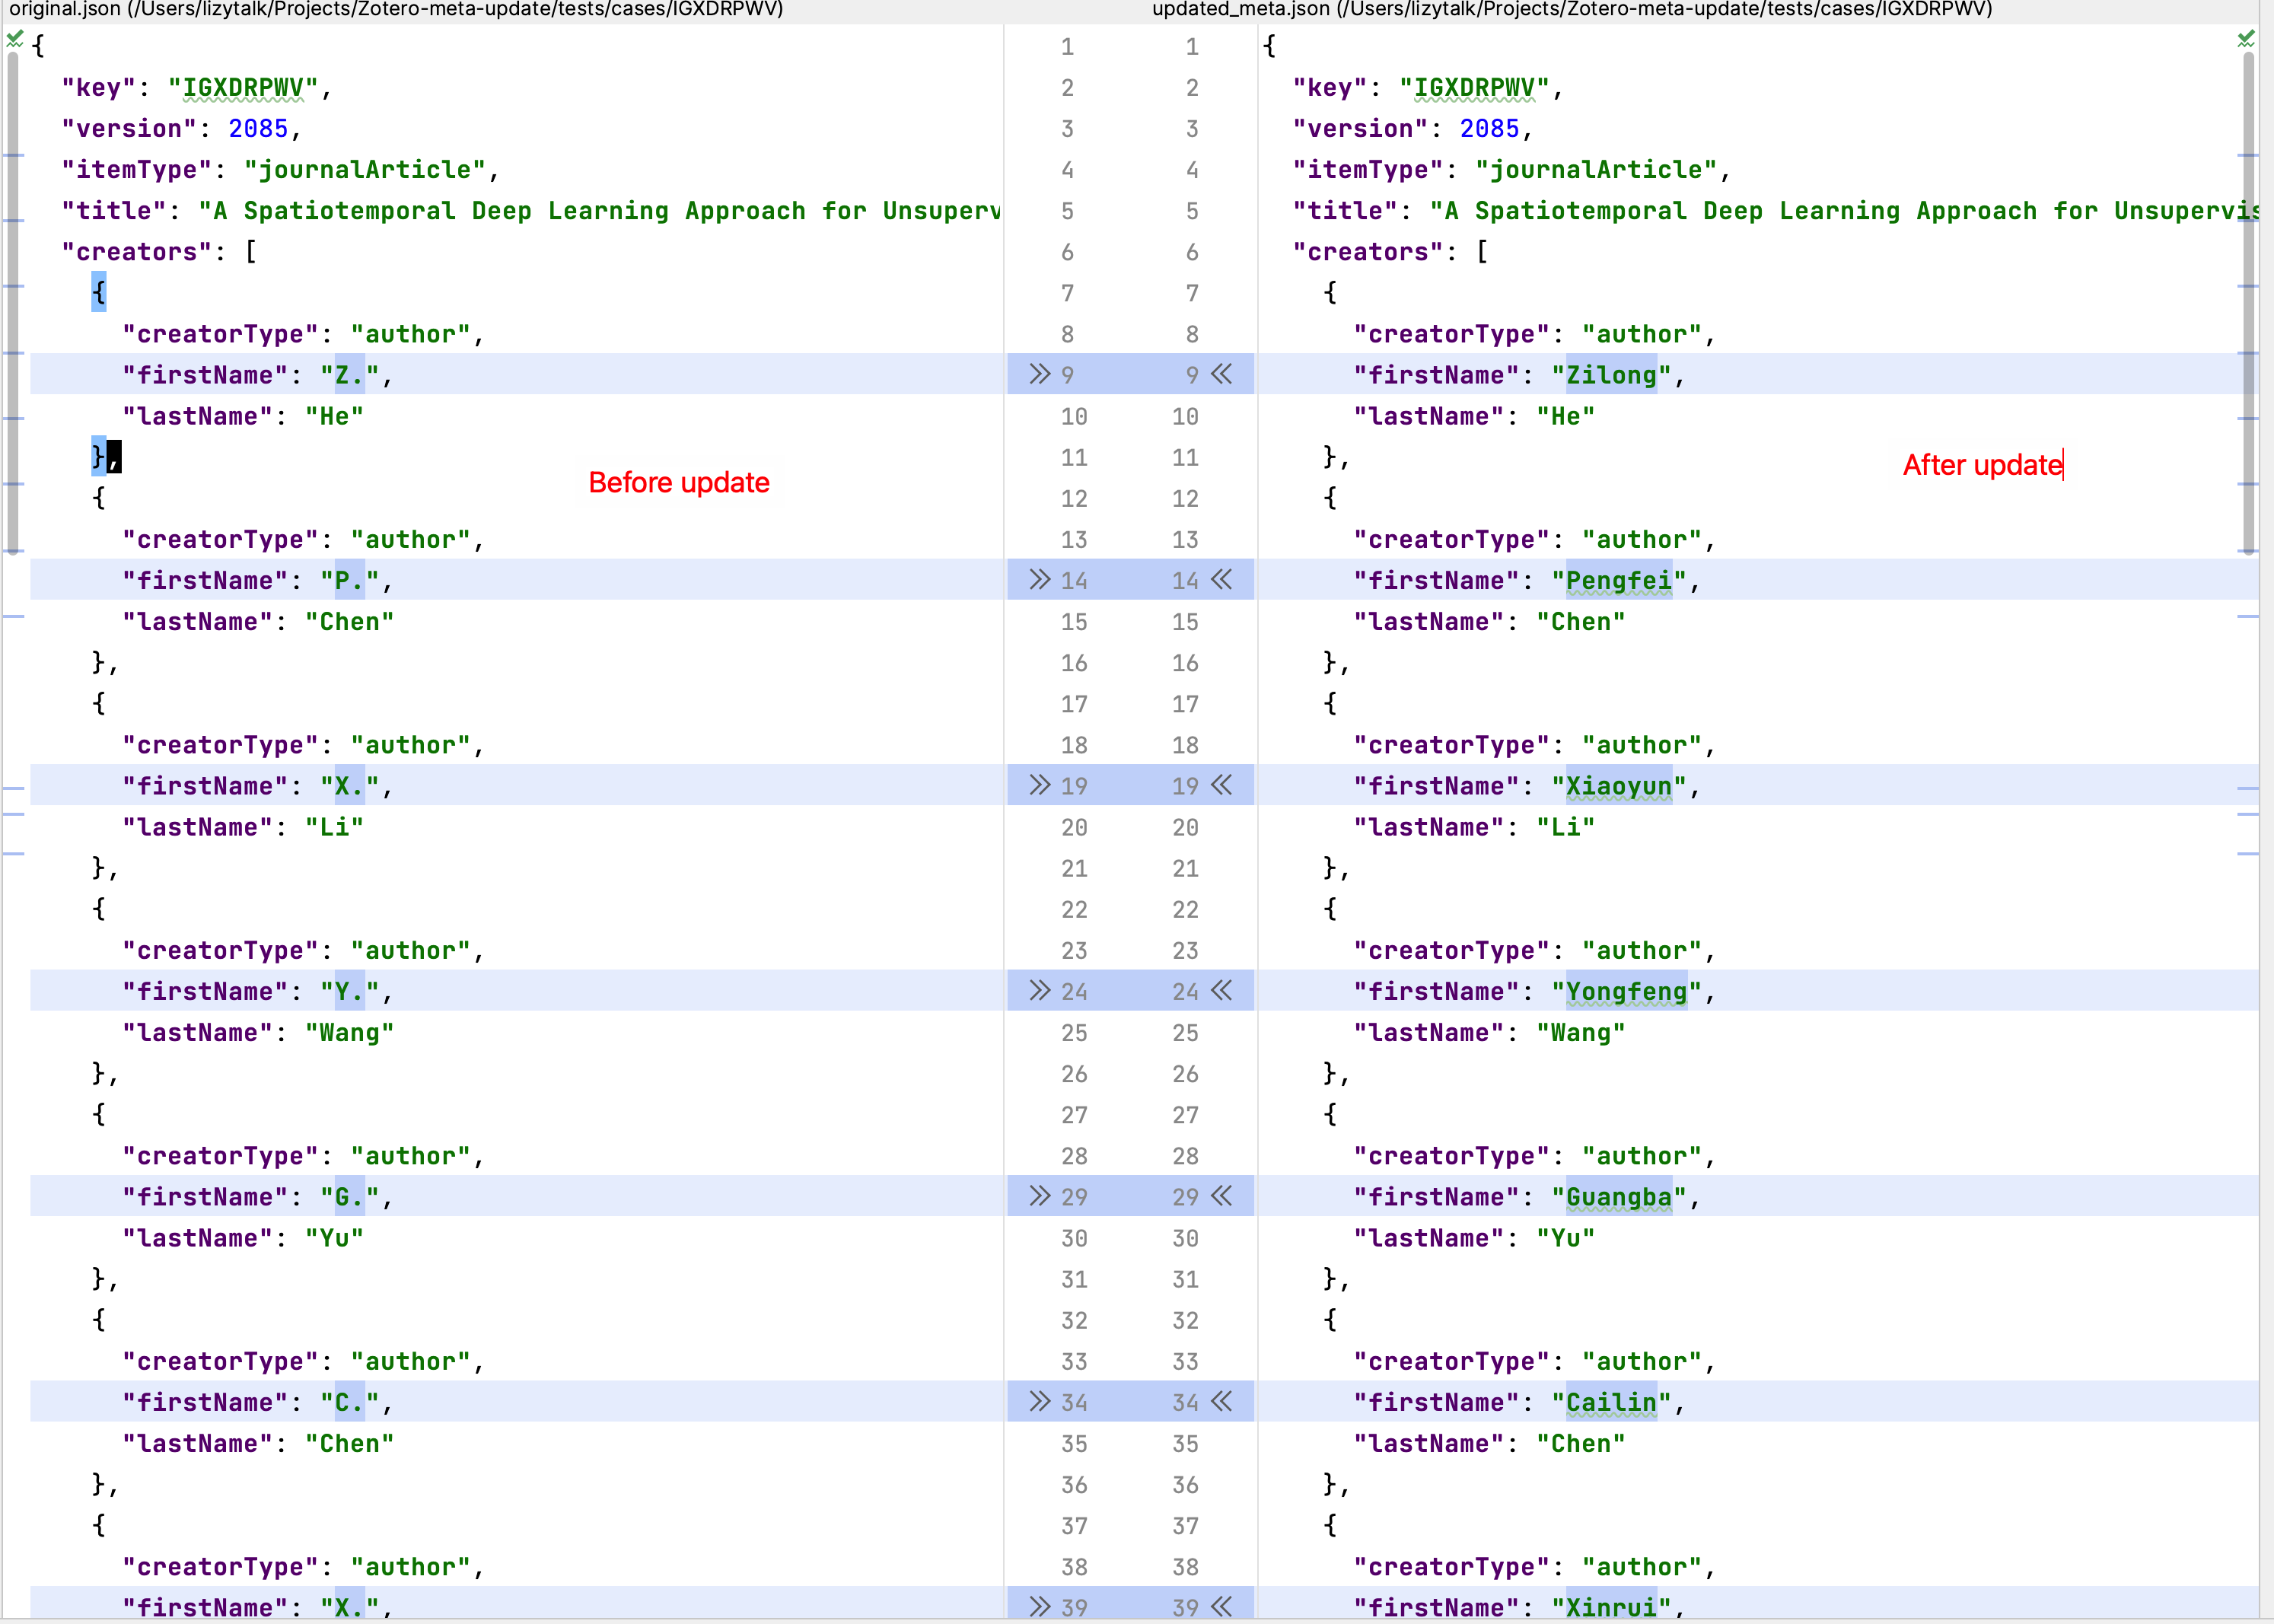
Task: Place cursor in 'Zilong' firstName value
Action: click(1610, 375)
